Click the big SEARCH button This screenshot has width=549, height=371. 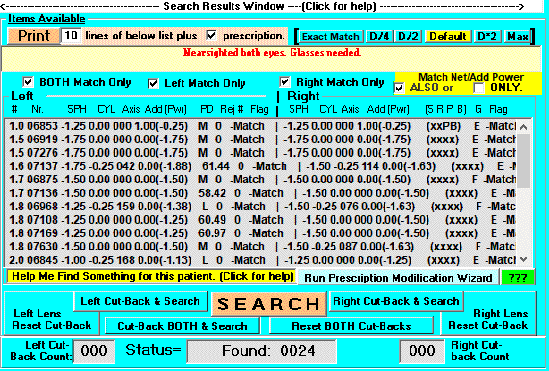pyautogui.click(x=269, y=304)
